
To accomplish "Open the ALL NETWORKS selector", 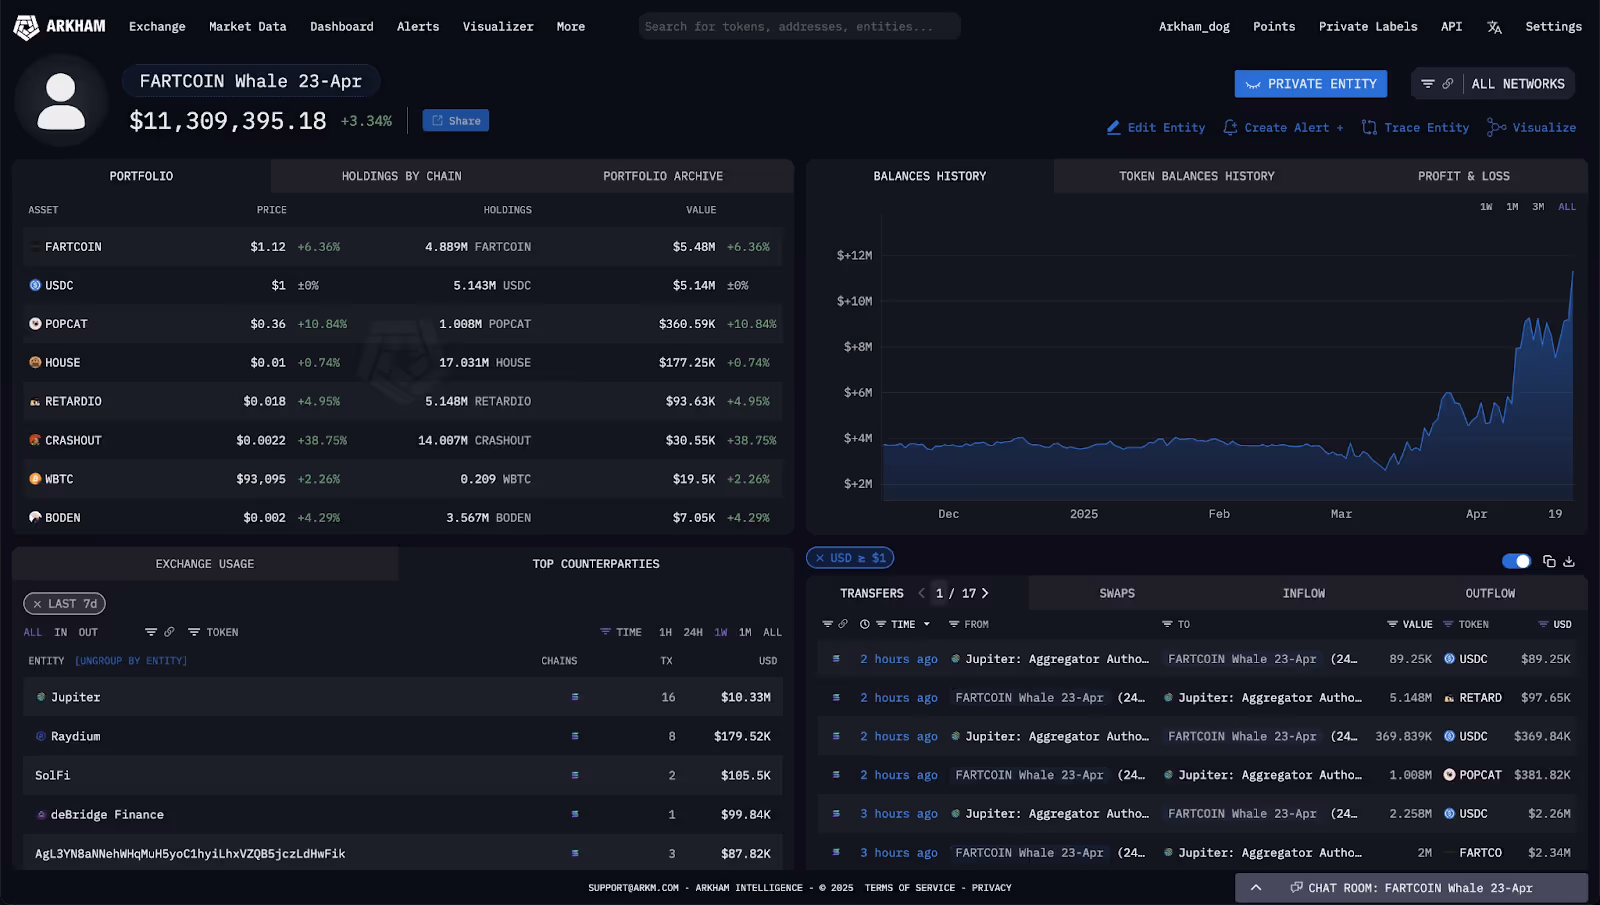I will [x=1518, y=84].
